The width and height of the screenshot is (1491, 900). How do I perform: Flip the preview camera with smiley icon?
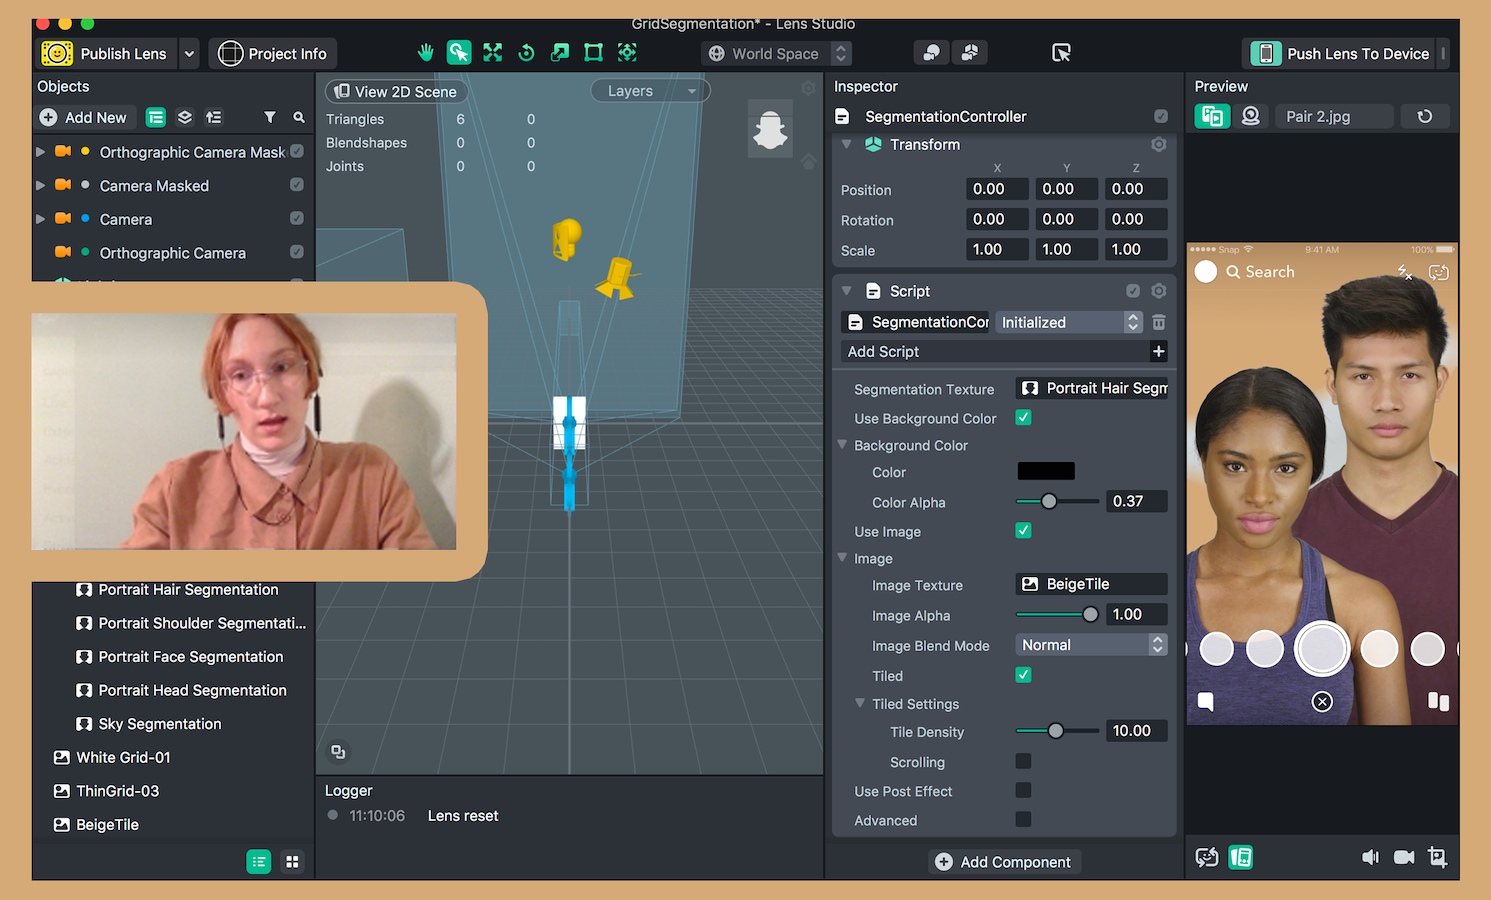pos(1207,857)
